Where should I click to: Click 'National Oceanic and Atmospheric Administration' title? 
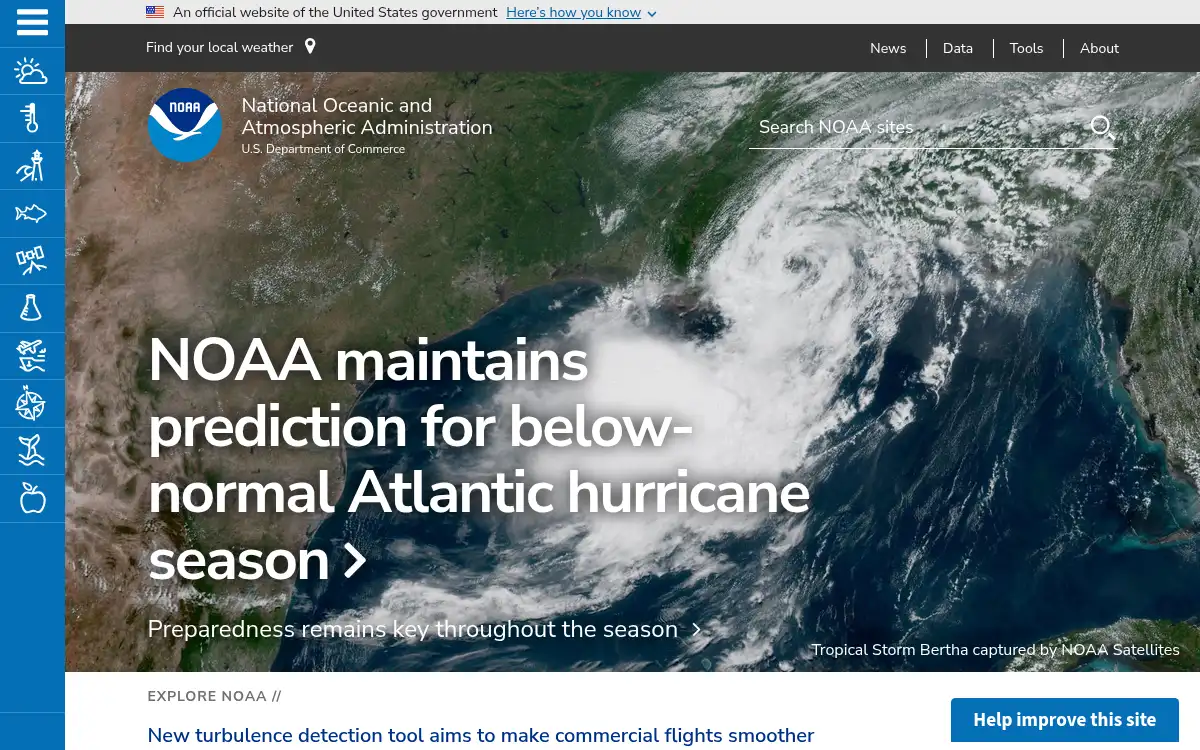coord(367,116)
